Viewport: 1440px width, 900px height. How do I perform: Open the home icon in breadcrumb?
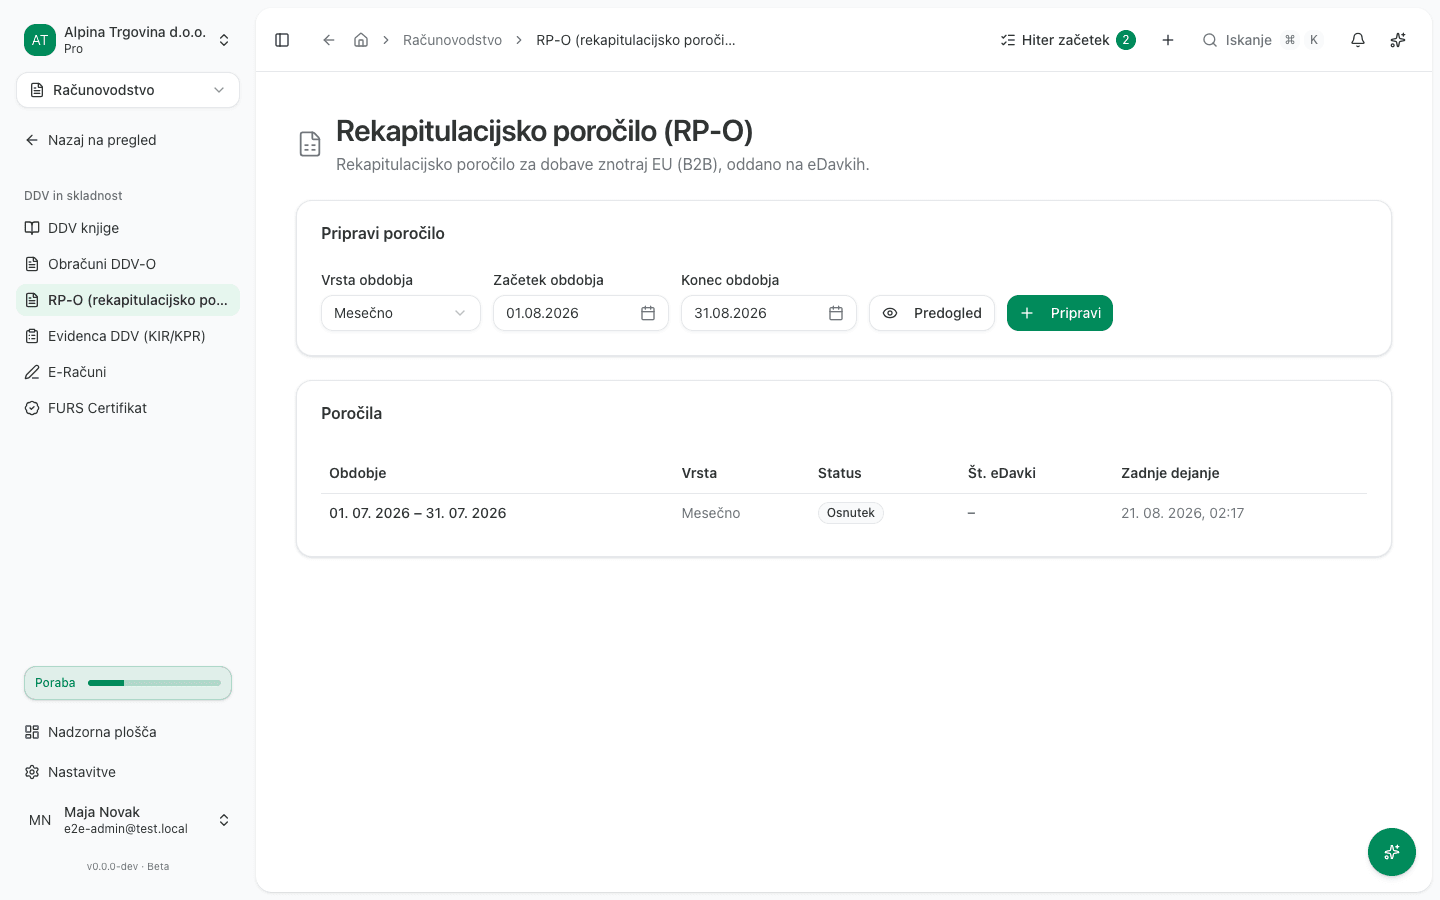[361, 40]
